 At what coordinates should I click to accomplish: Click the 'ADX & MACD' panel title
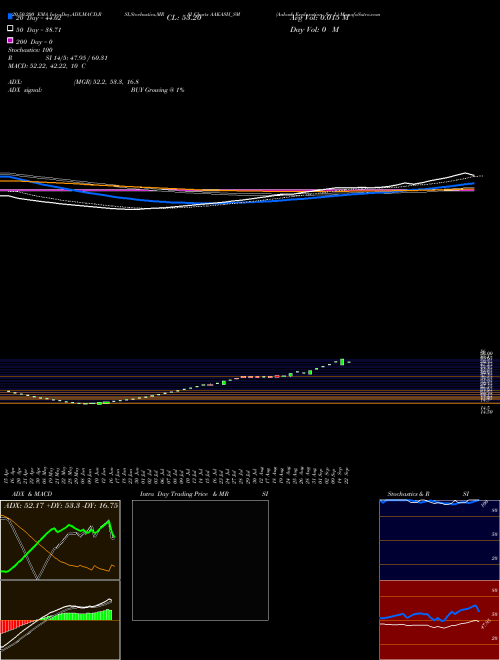(x=32, y=494)
